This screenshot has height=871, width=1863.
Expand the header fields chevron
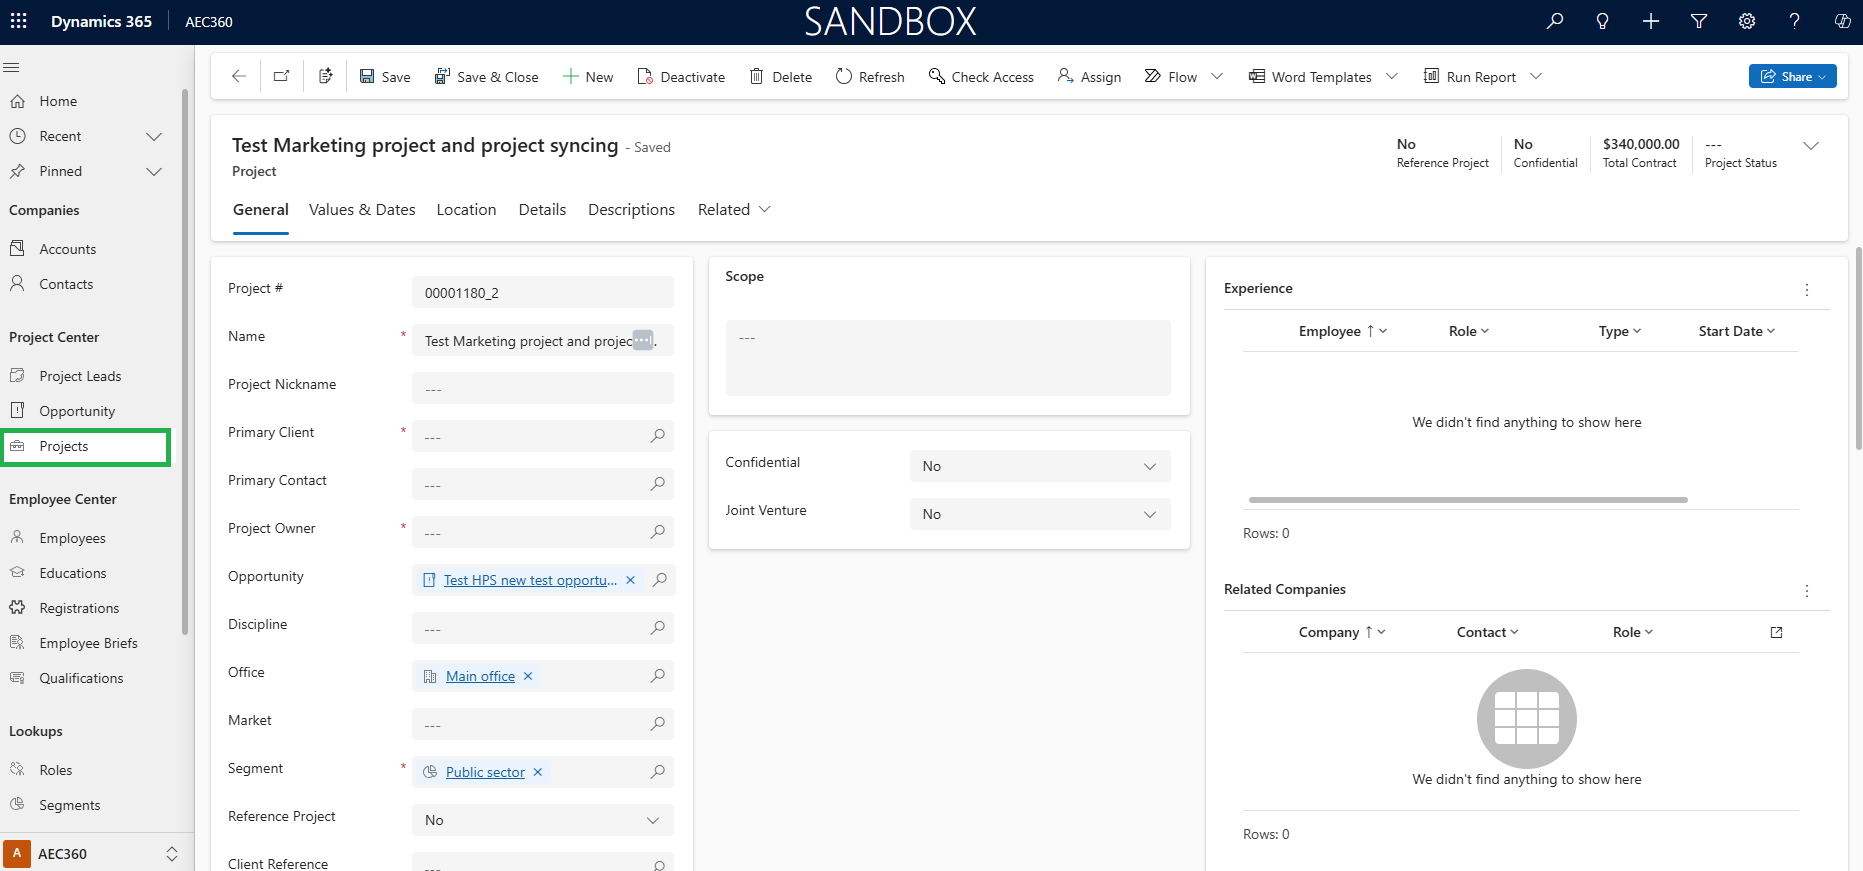[x=1811, y=146]
